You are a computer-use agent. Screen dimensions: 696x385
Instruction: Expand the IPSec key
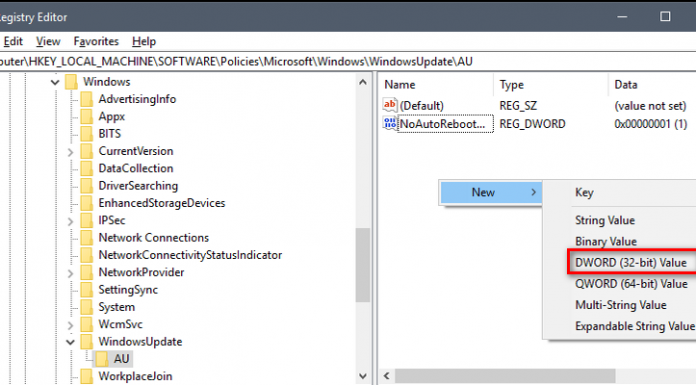[71, 221]
